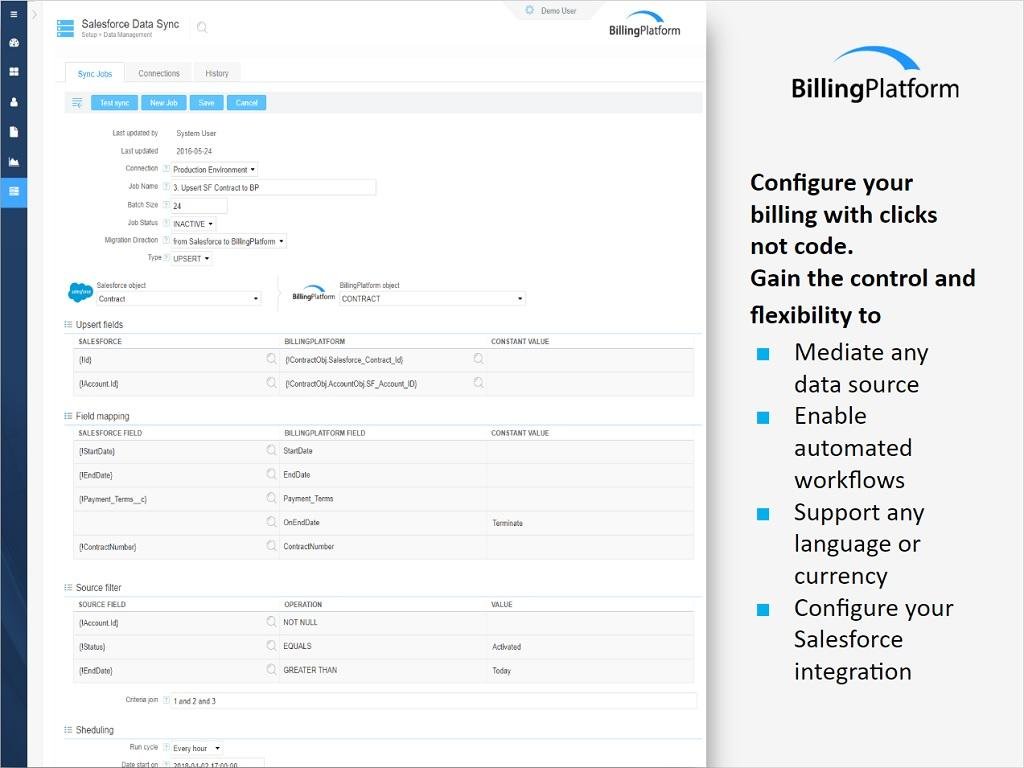Viewport: 1024px width, 768px height.
Task: Click the gear icon beside Demo User
Action: pyautogui.click(x=530, y=10)
